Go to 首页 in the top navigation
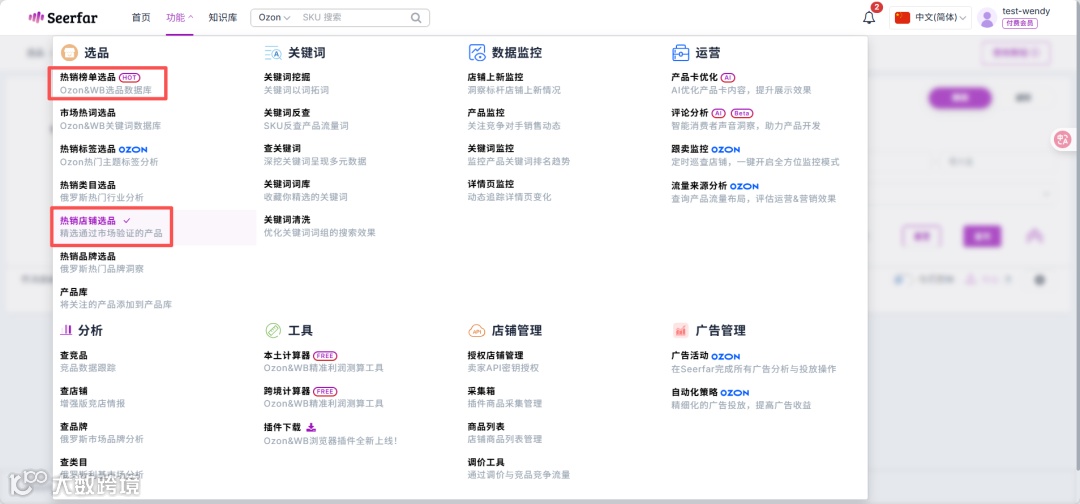 141,18
